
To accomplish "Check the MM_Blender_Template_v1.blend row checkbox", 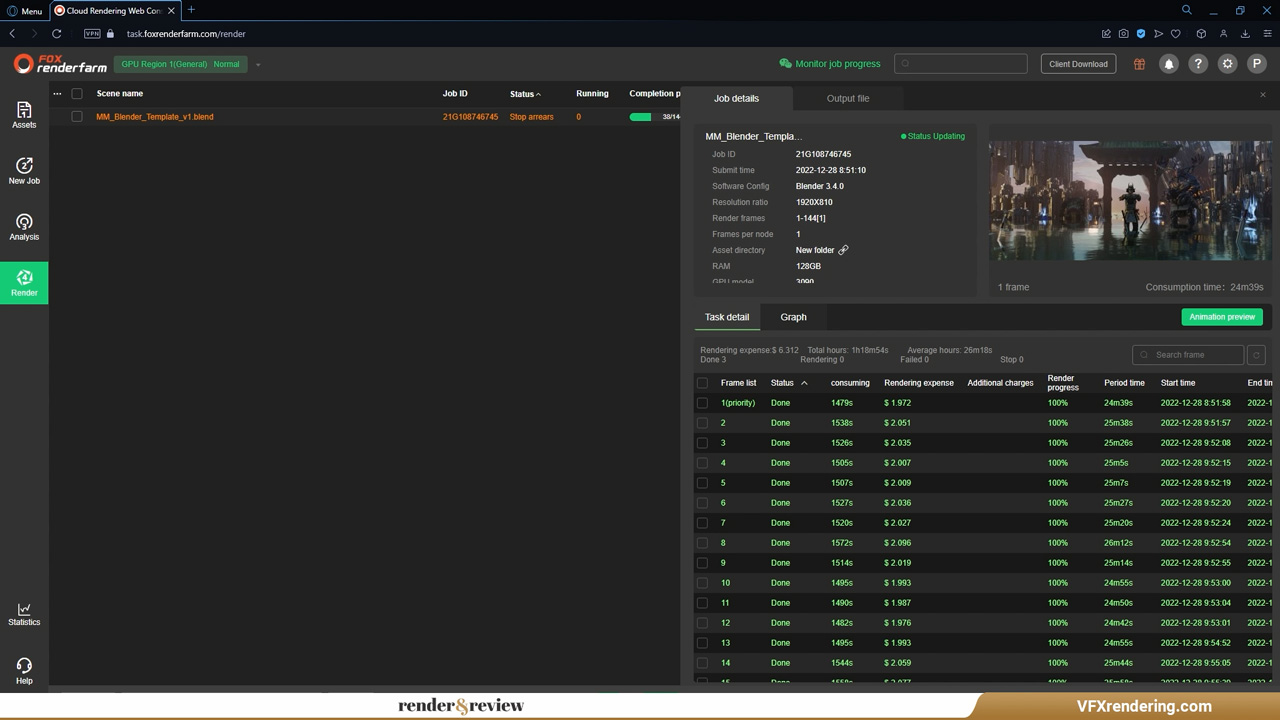I will click(77, 117).
